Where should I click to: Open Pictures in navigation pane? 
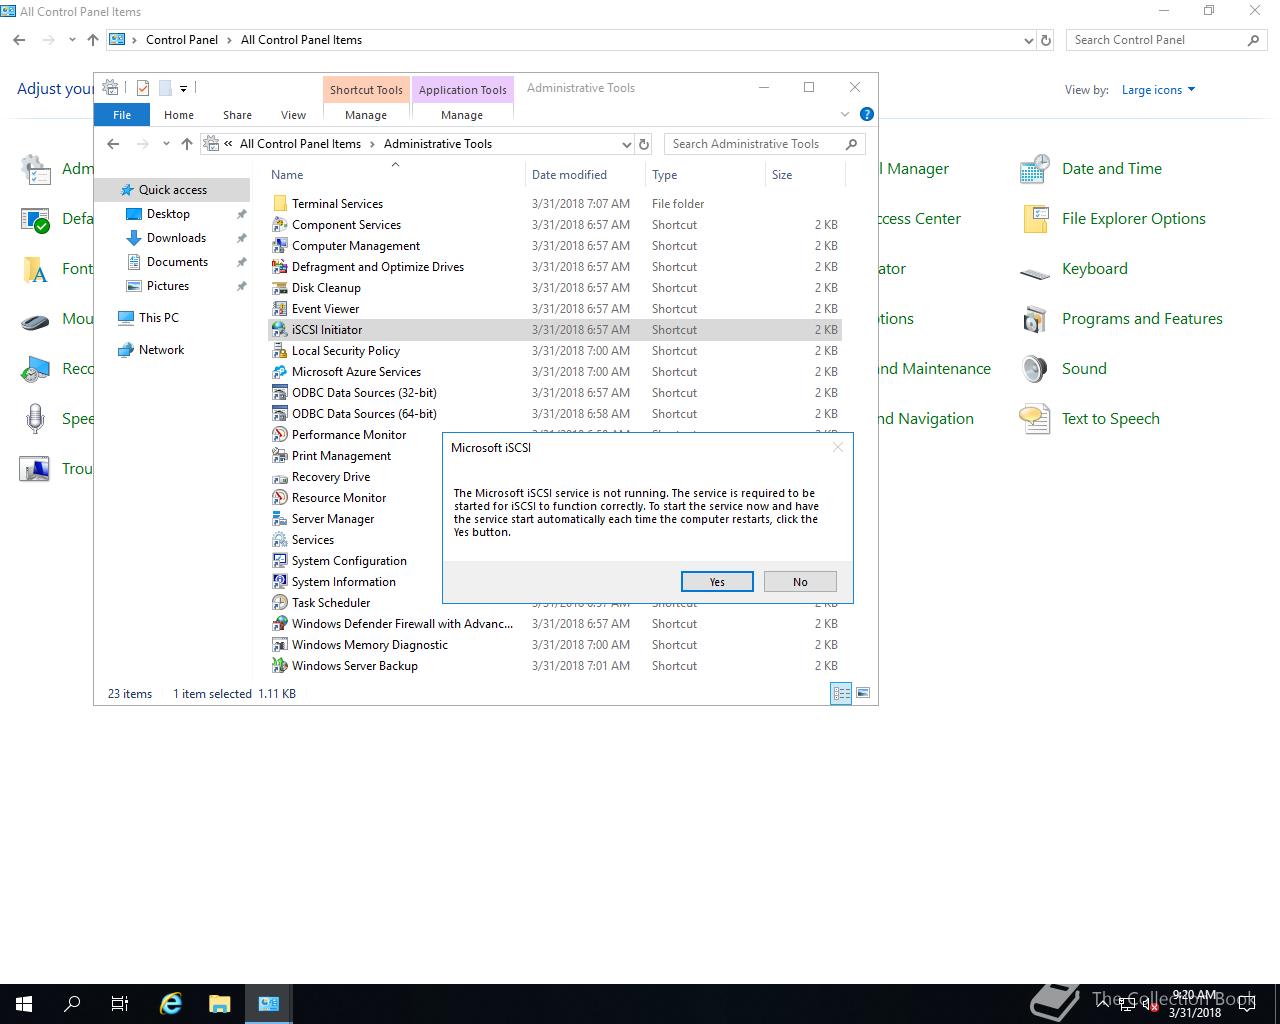tap(168, 286)
